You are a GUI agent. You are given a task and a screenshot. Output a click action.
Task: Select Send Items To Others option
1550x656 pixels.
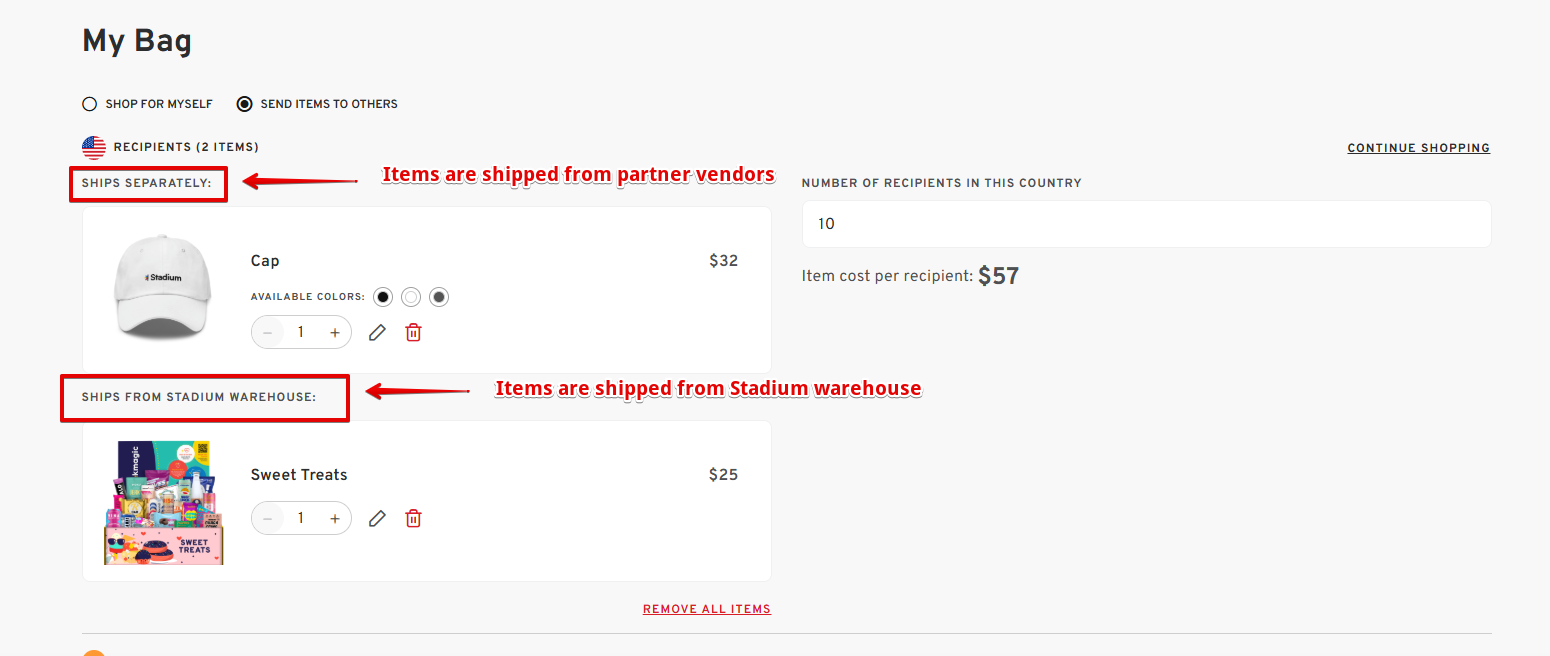317,104
